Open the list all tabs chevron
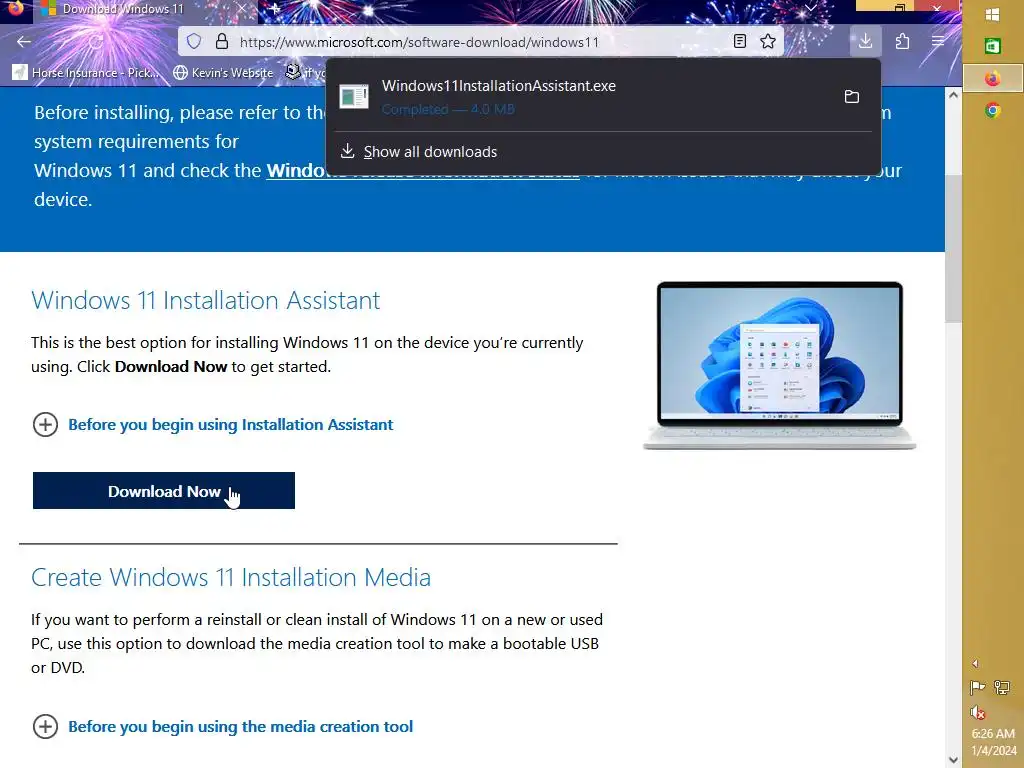Image resolution: width=1024 pixels, height=768 pixels. [810, 8]
